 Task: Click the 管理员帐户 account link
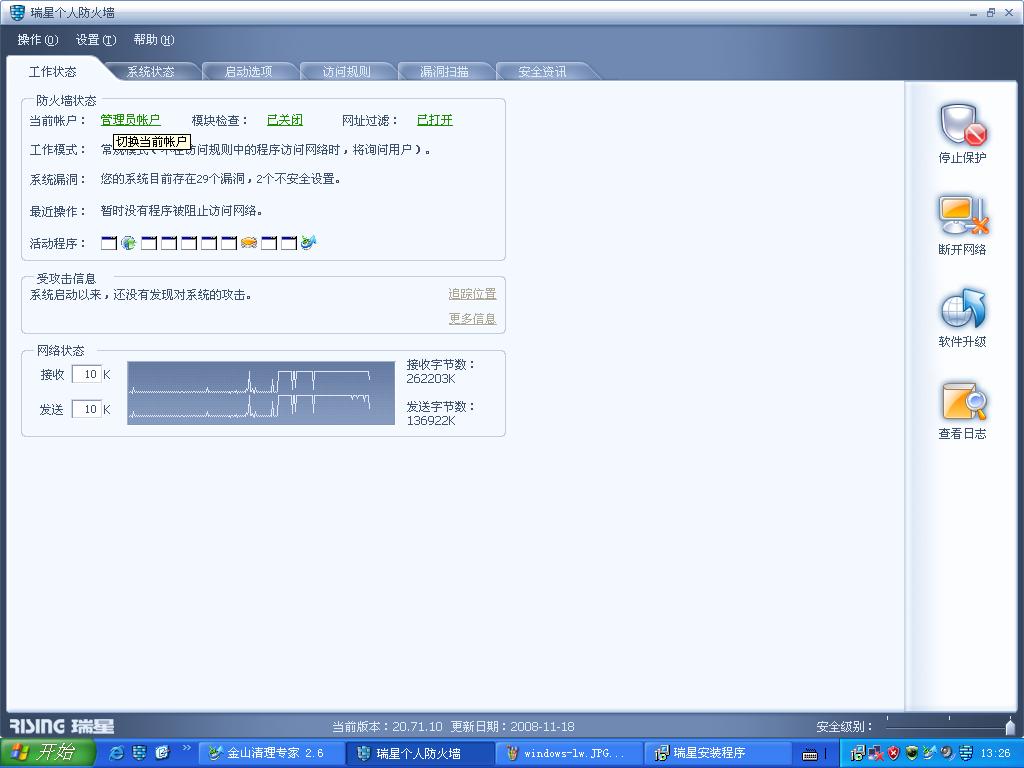click(131, 120)
